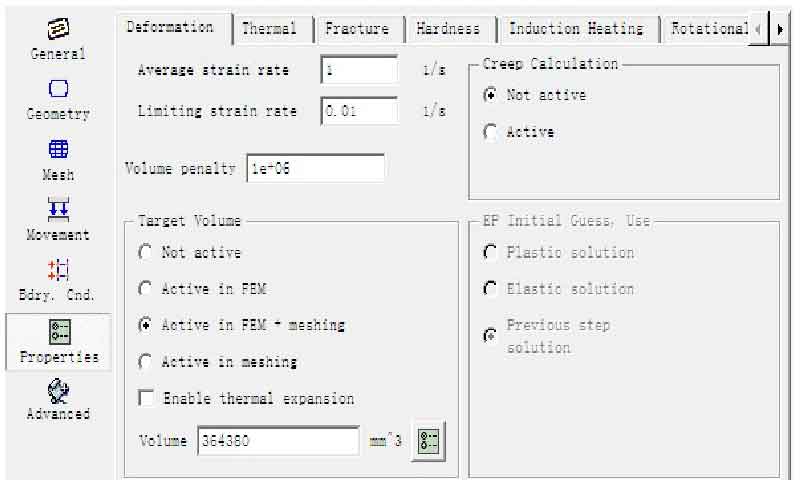The height and width of the screenshot is (489, 804).
Task: Switch to the Fracture tab
Action: (359, 29)
